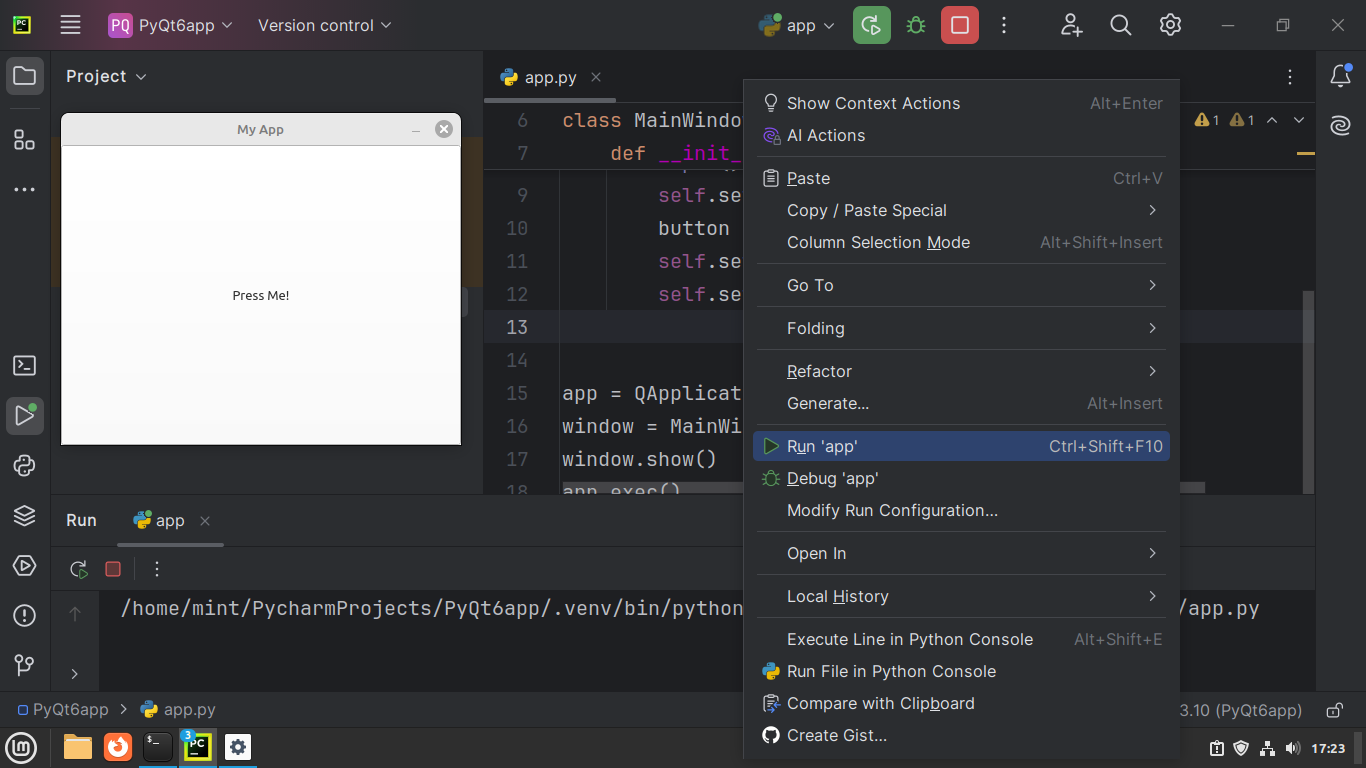Open the Structure tool window
The width and height of the screenshot is (1366, 768).
coord(24,139)
